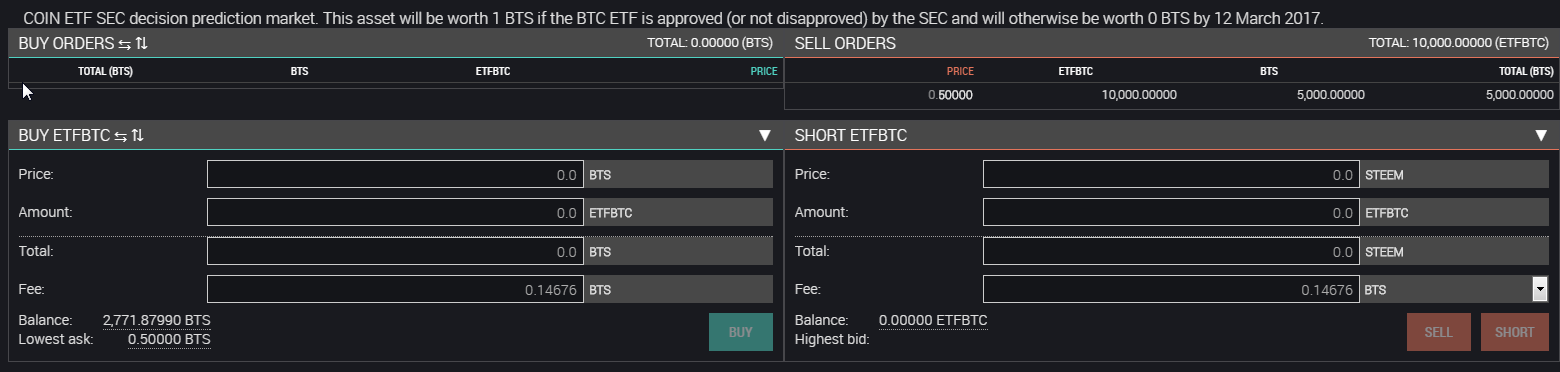Click the sell orders PRICE column header
The image size is (1560, 372).
(960, 72)
